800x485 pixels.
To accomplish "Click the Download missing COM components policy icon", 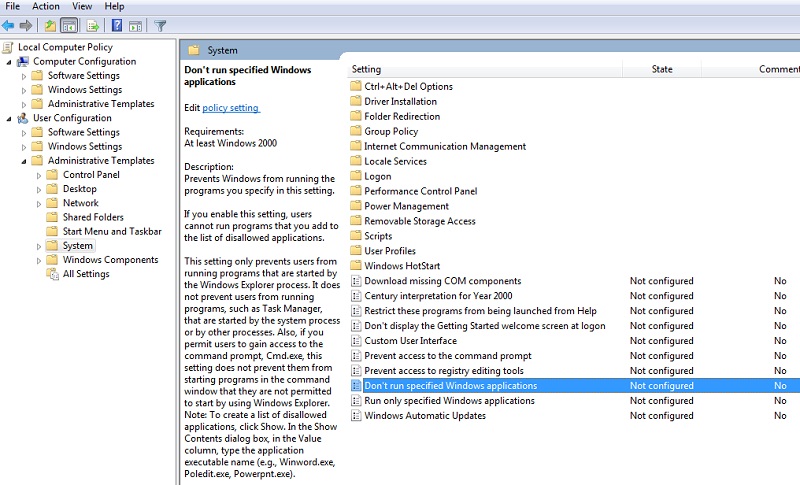I will click(x=356, y=280).
